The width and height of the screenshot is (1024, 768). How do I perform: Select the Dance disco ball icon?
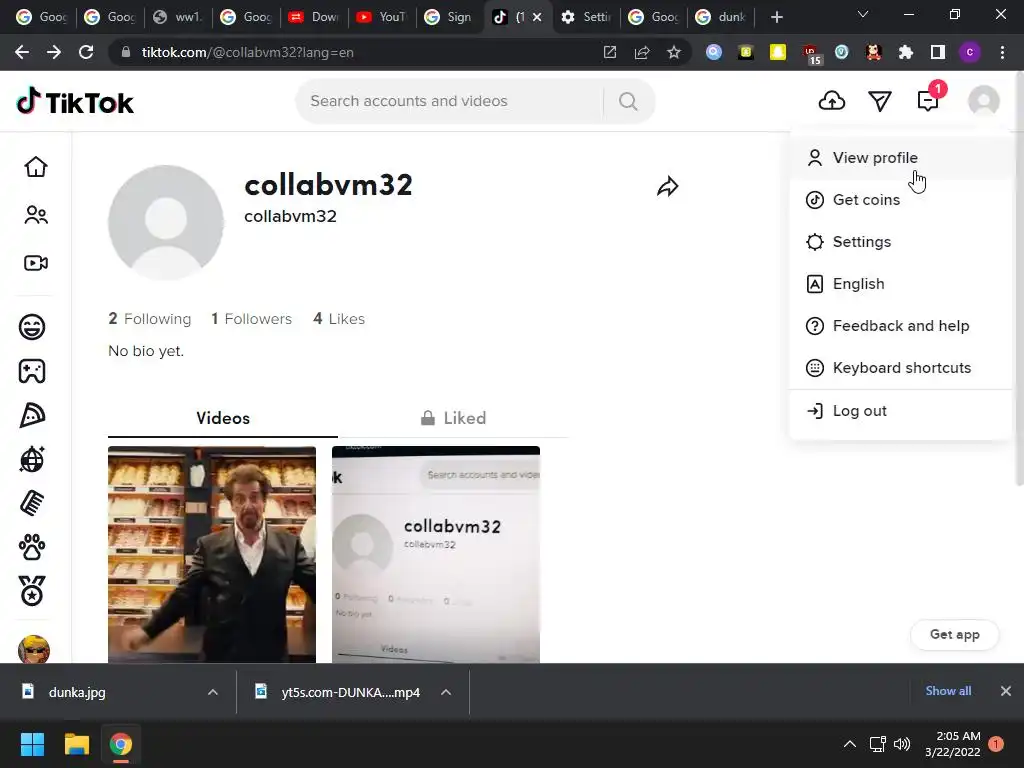pyautogui.click(x=32, y=459)
